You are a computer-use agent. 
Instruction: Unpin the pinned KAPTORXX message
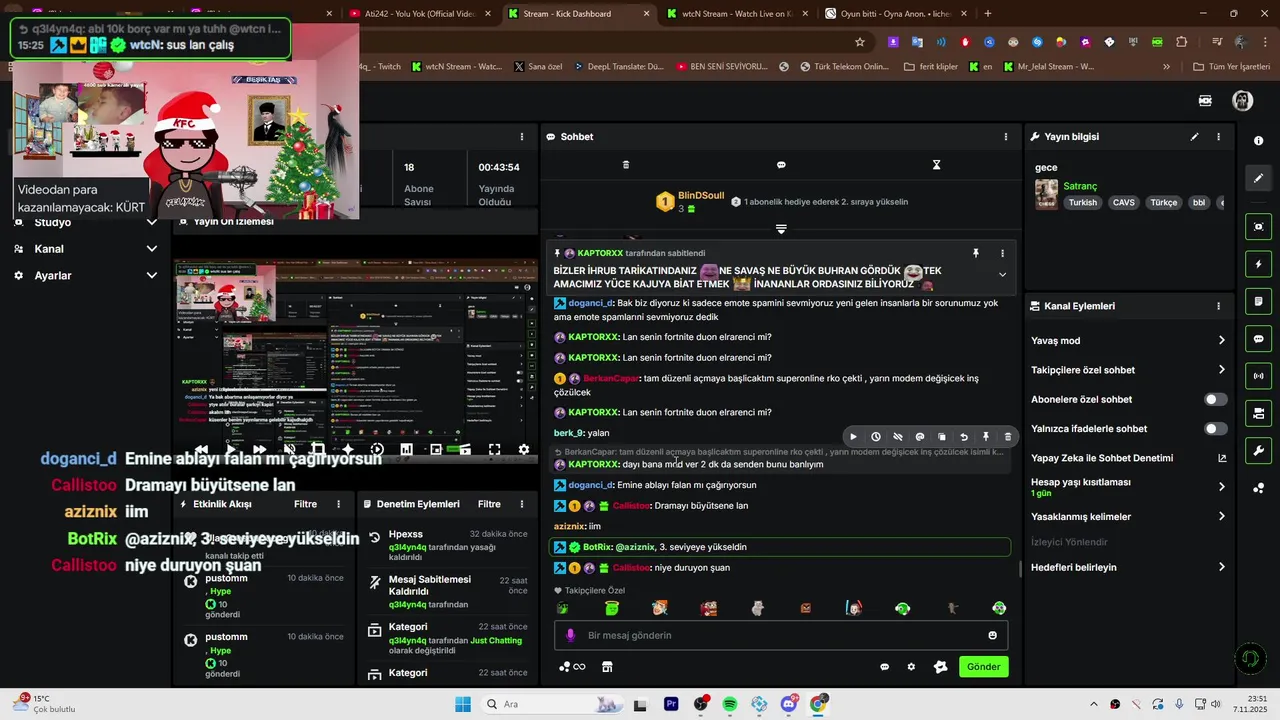[x=976, y=254]
